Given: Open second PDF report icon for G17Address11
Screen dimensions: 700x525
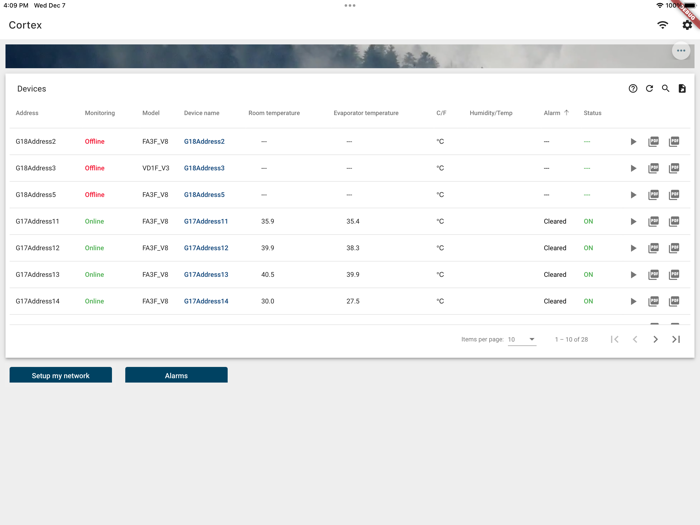Looking at the screenshot, I should 674,221.
